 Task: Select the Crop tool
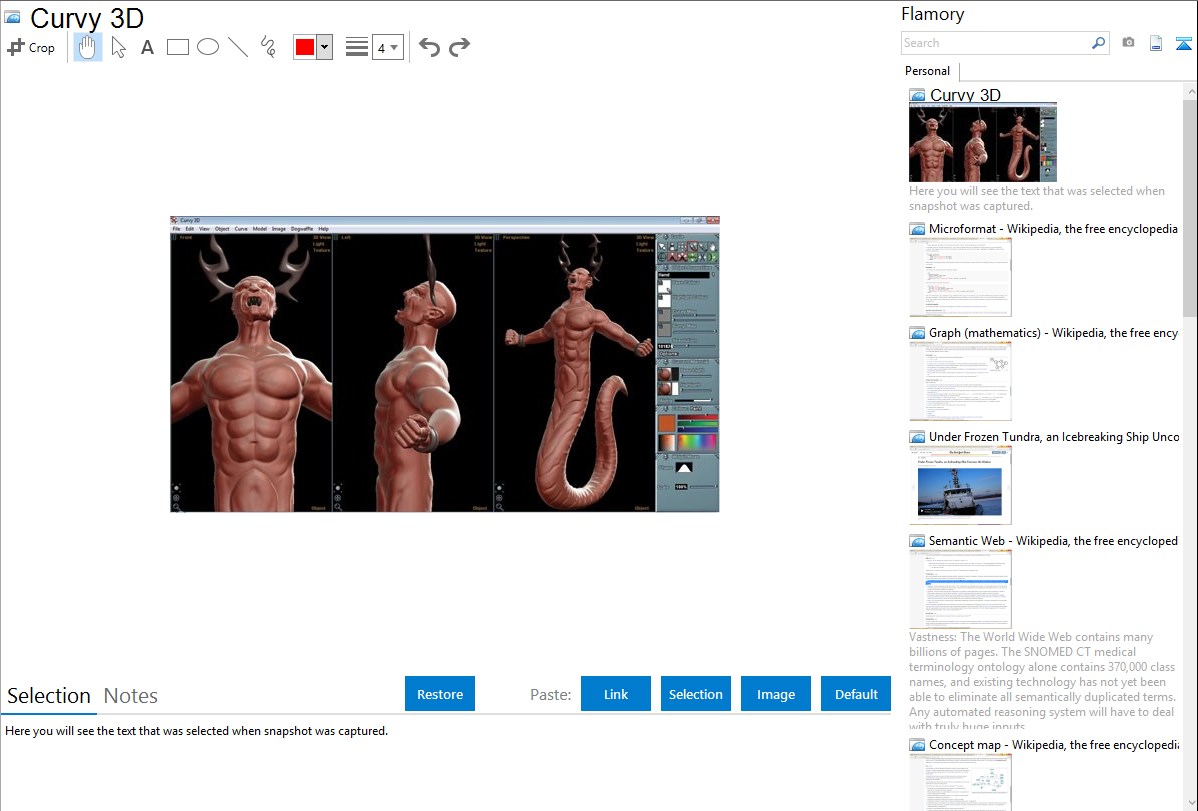(31, 47)
